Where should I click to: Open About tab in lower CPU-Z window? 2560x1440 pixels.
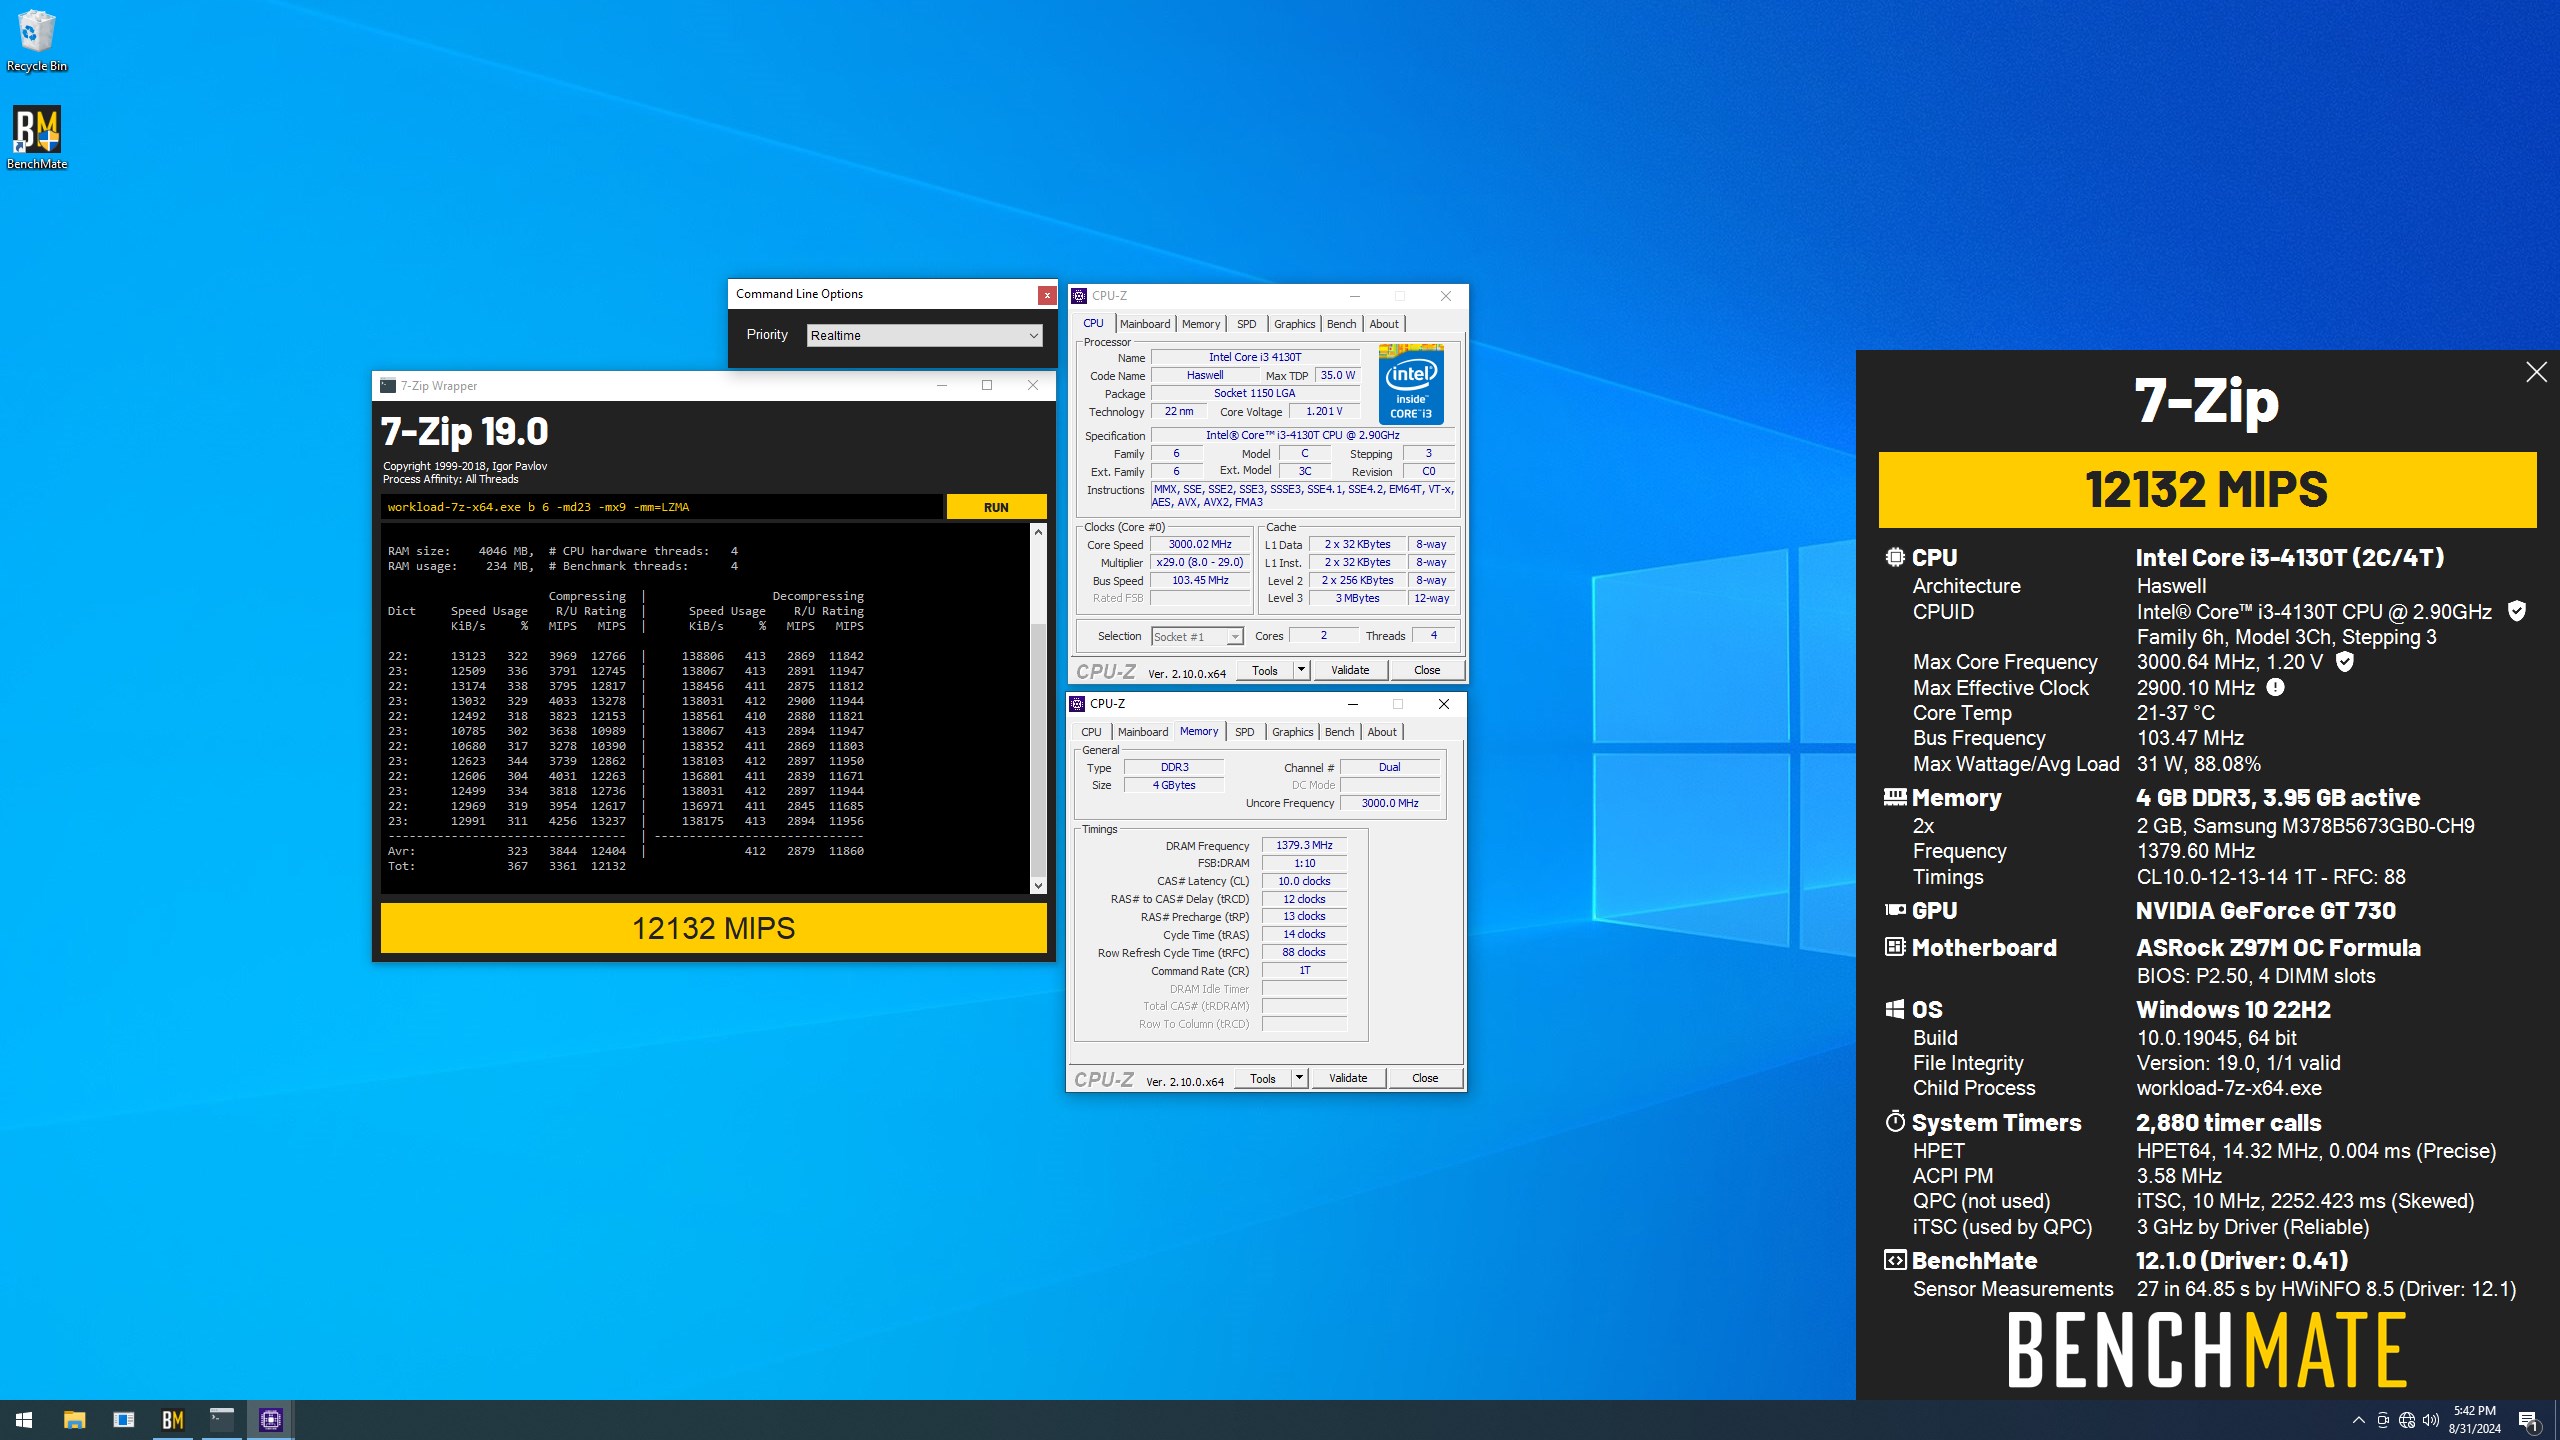pyautogui.click(x=1382, y=732)
